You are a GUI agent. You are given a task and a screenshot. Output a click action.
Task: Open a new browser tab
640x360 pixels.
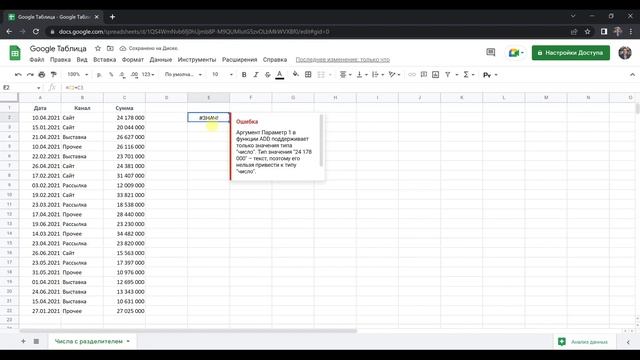click(x=112, y=17)
